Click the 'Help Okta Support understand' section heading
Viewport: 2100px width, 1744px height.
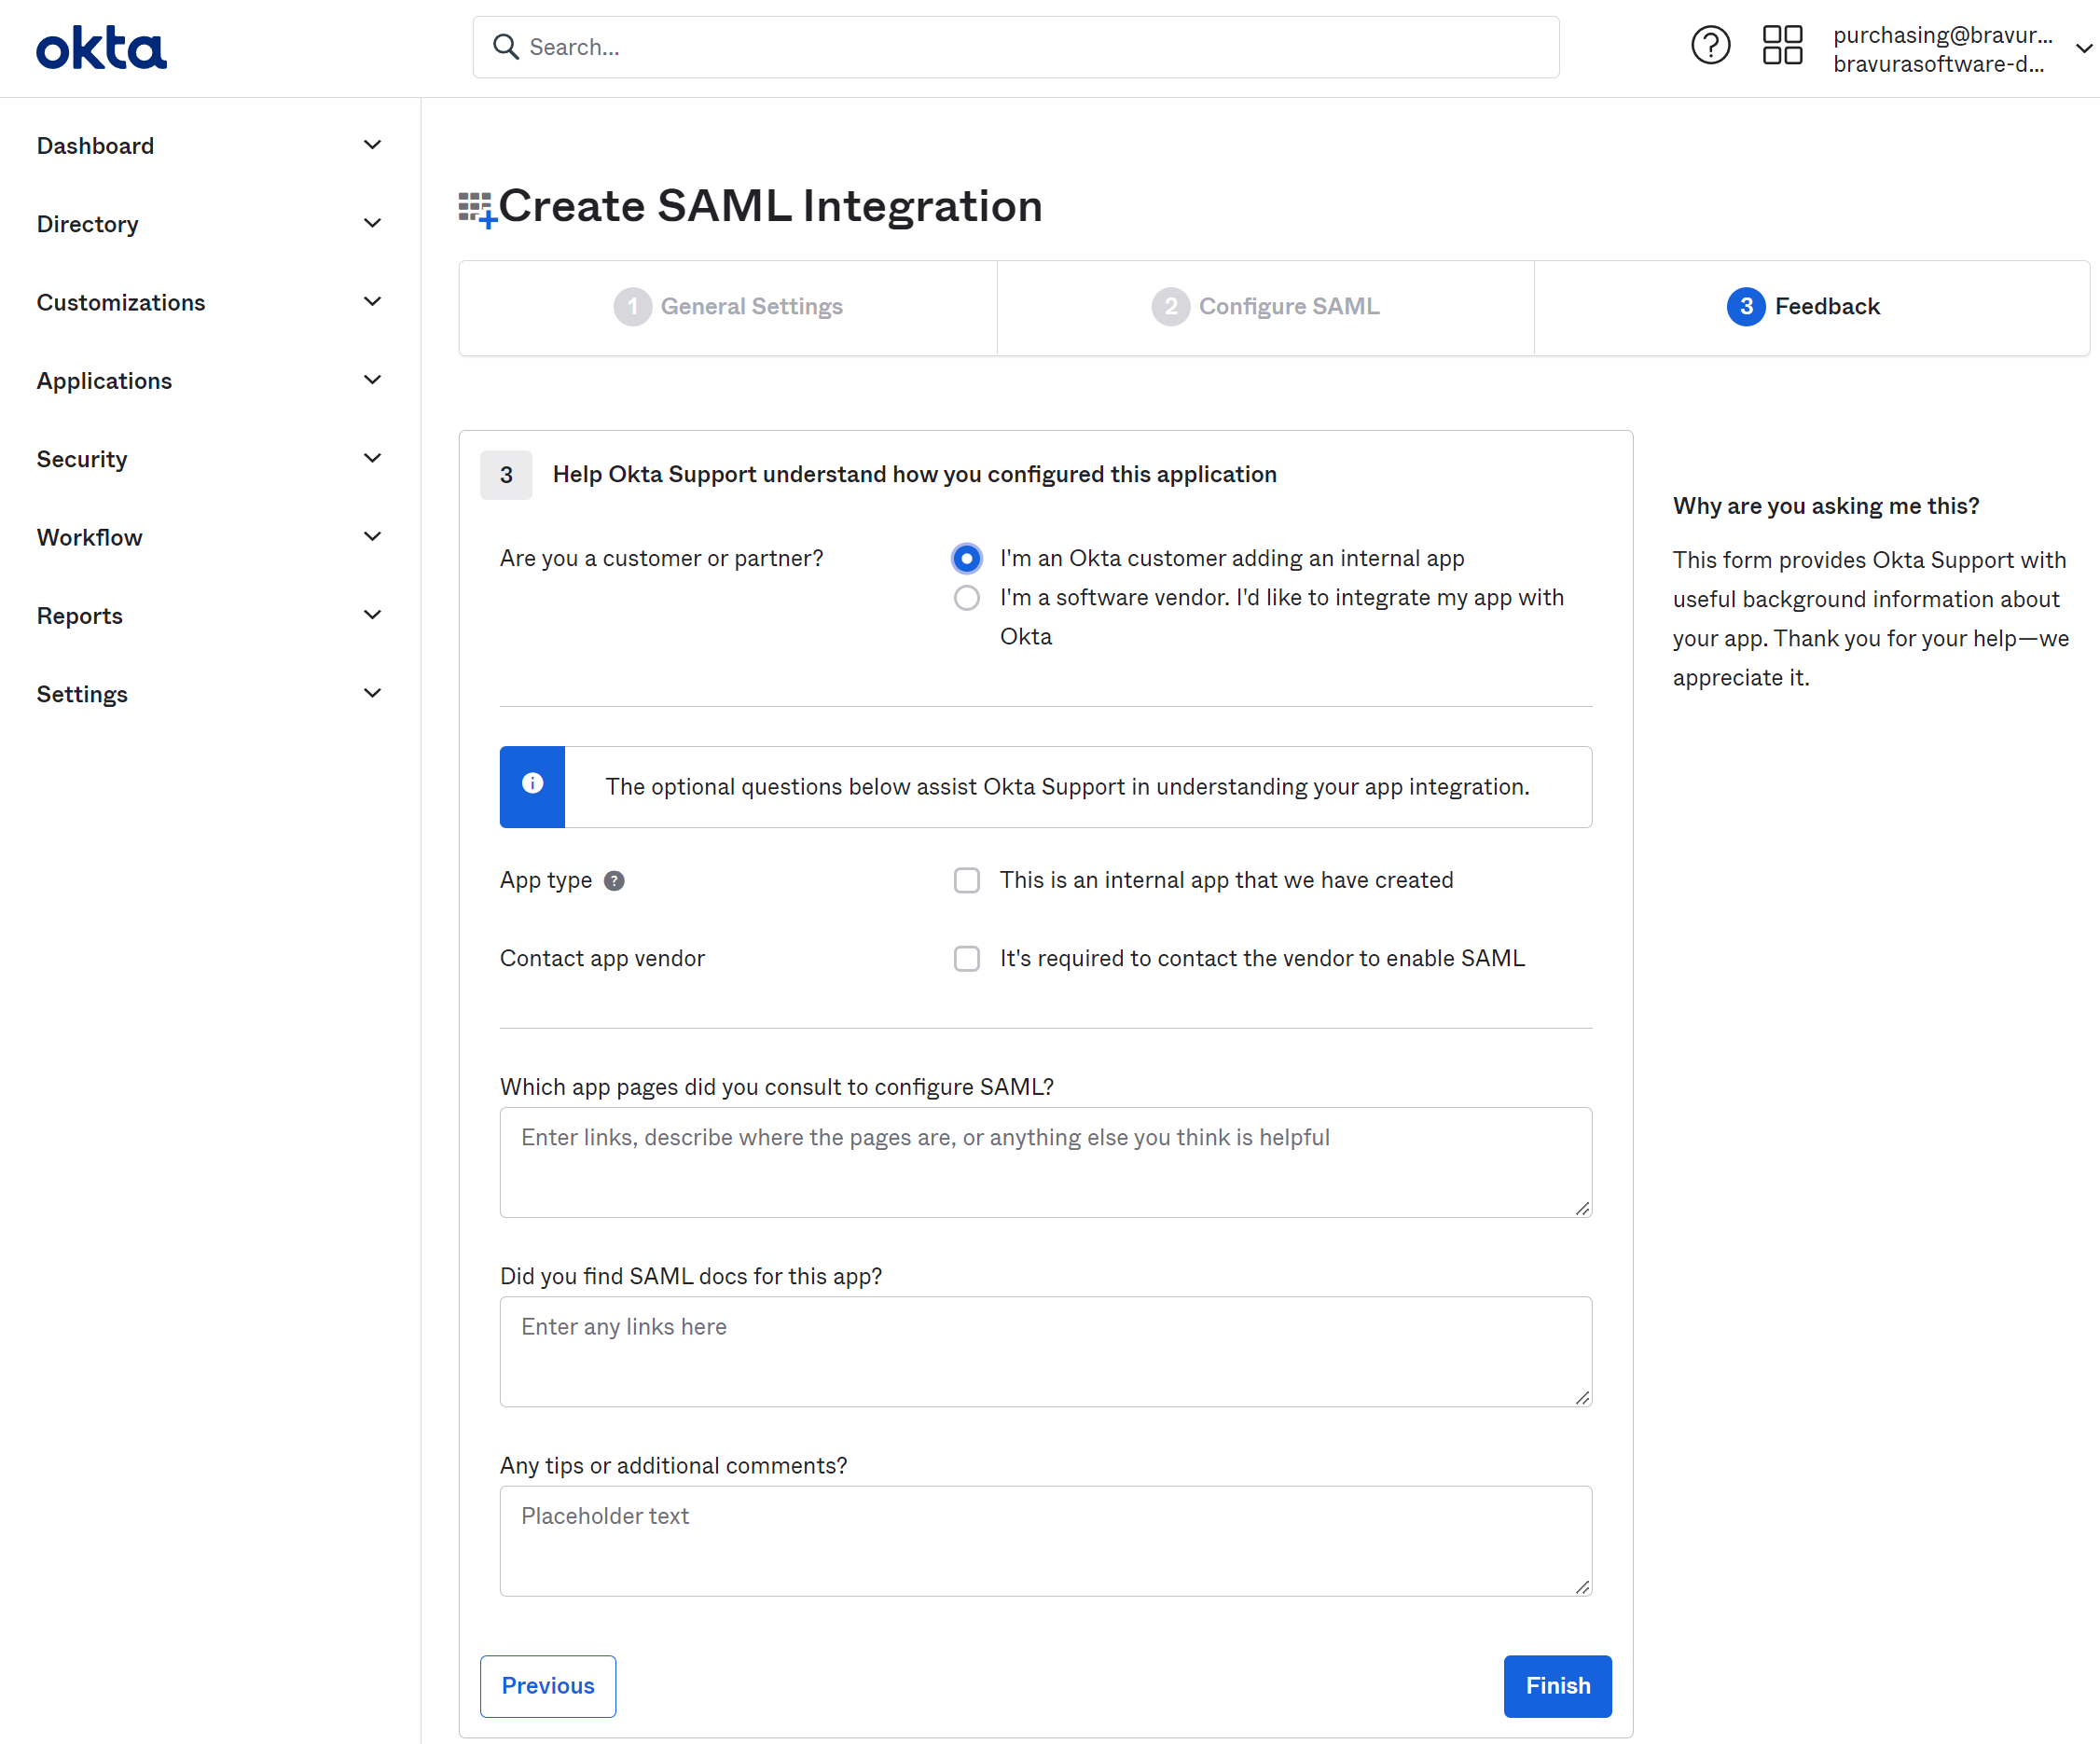pyautogui.click(x=915, y=474)
